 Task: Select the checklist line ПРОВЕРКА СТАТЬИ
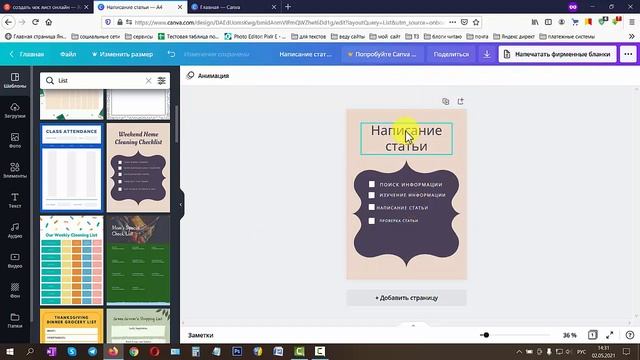pyautogui.click(x=398, y=220)
